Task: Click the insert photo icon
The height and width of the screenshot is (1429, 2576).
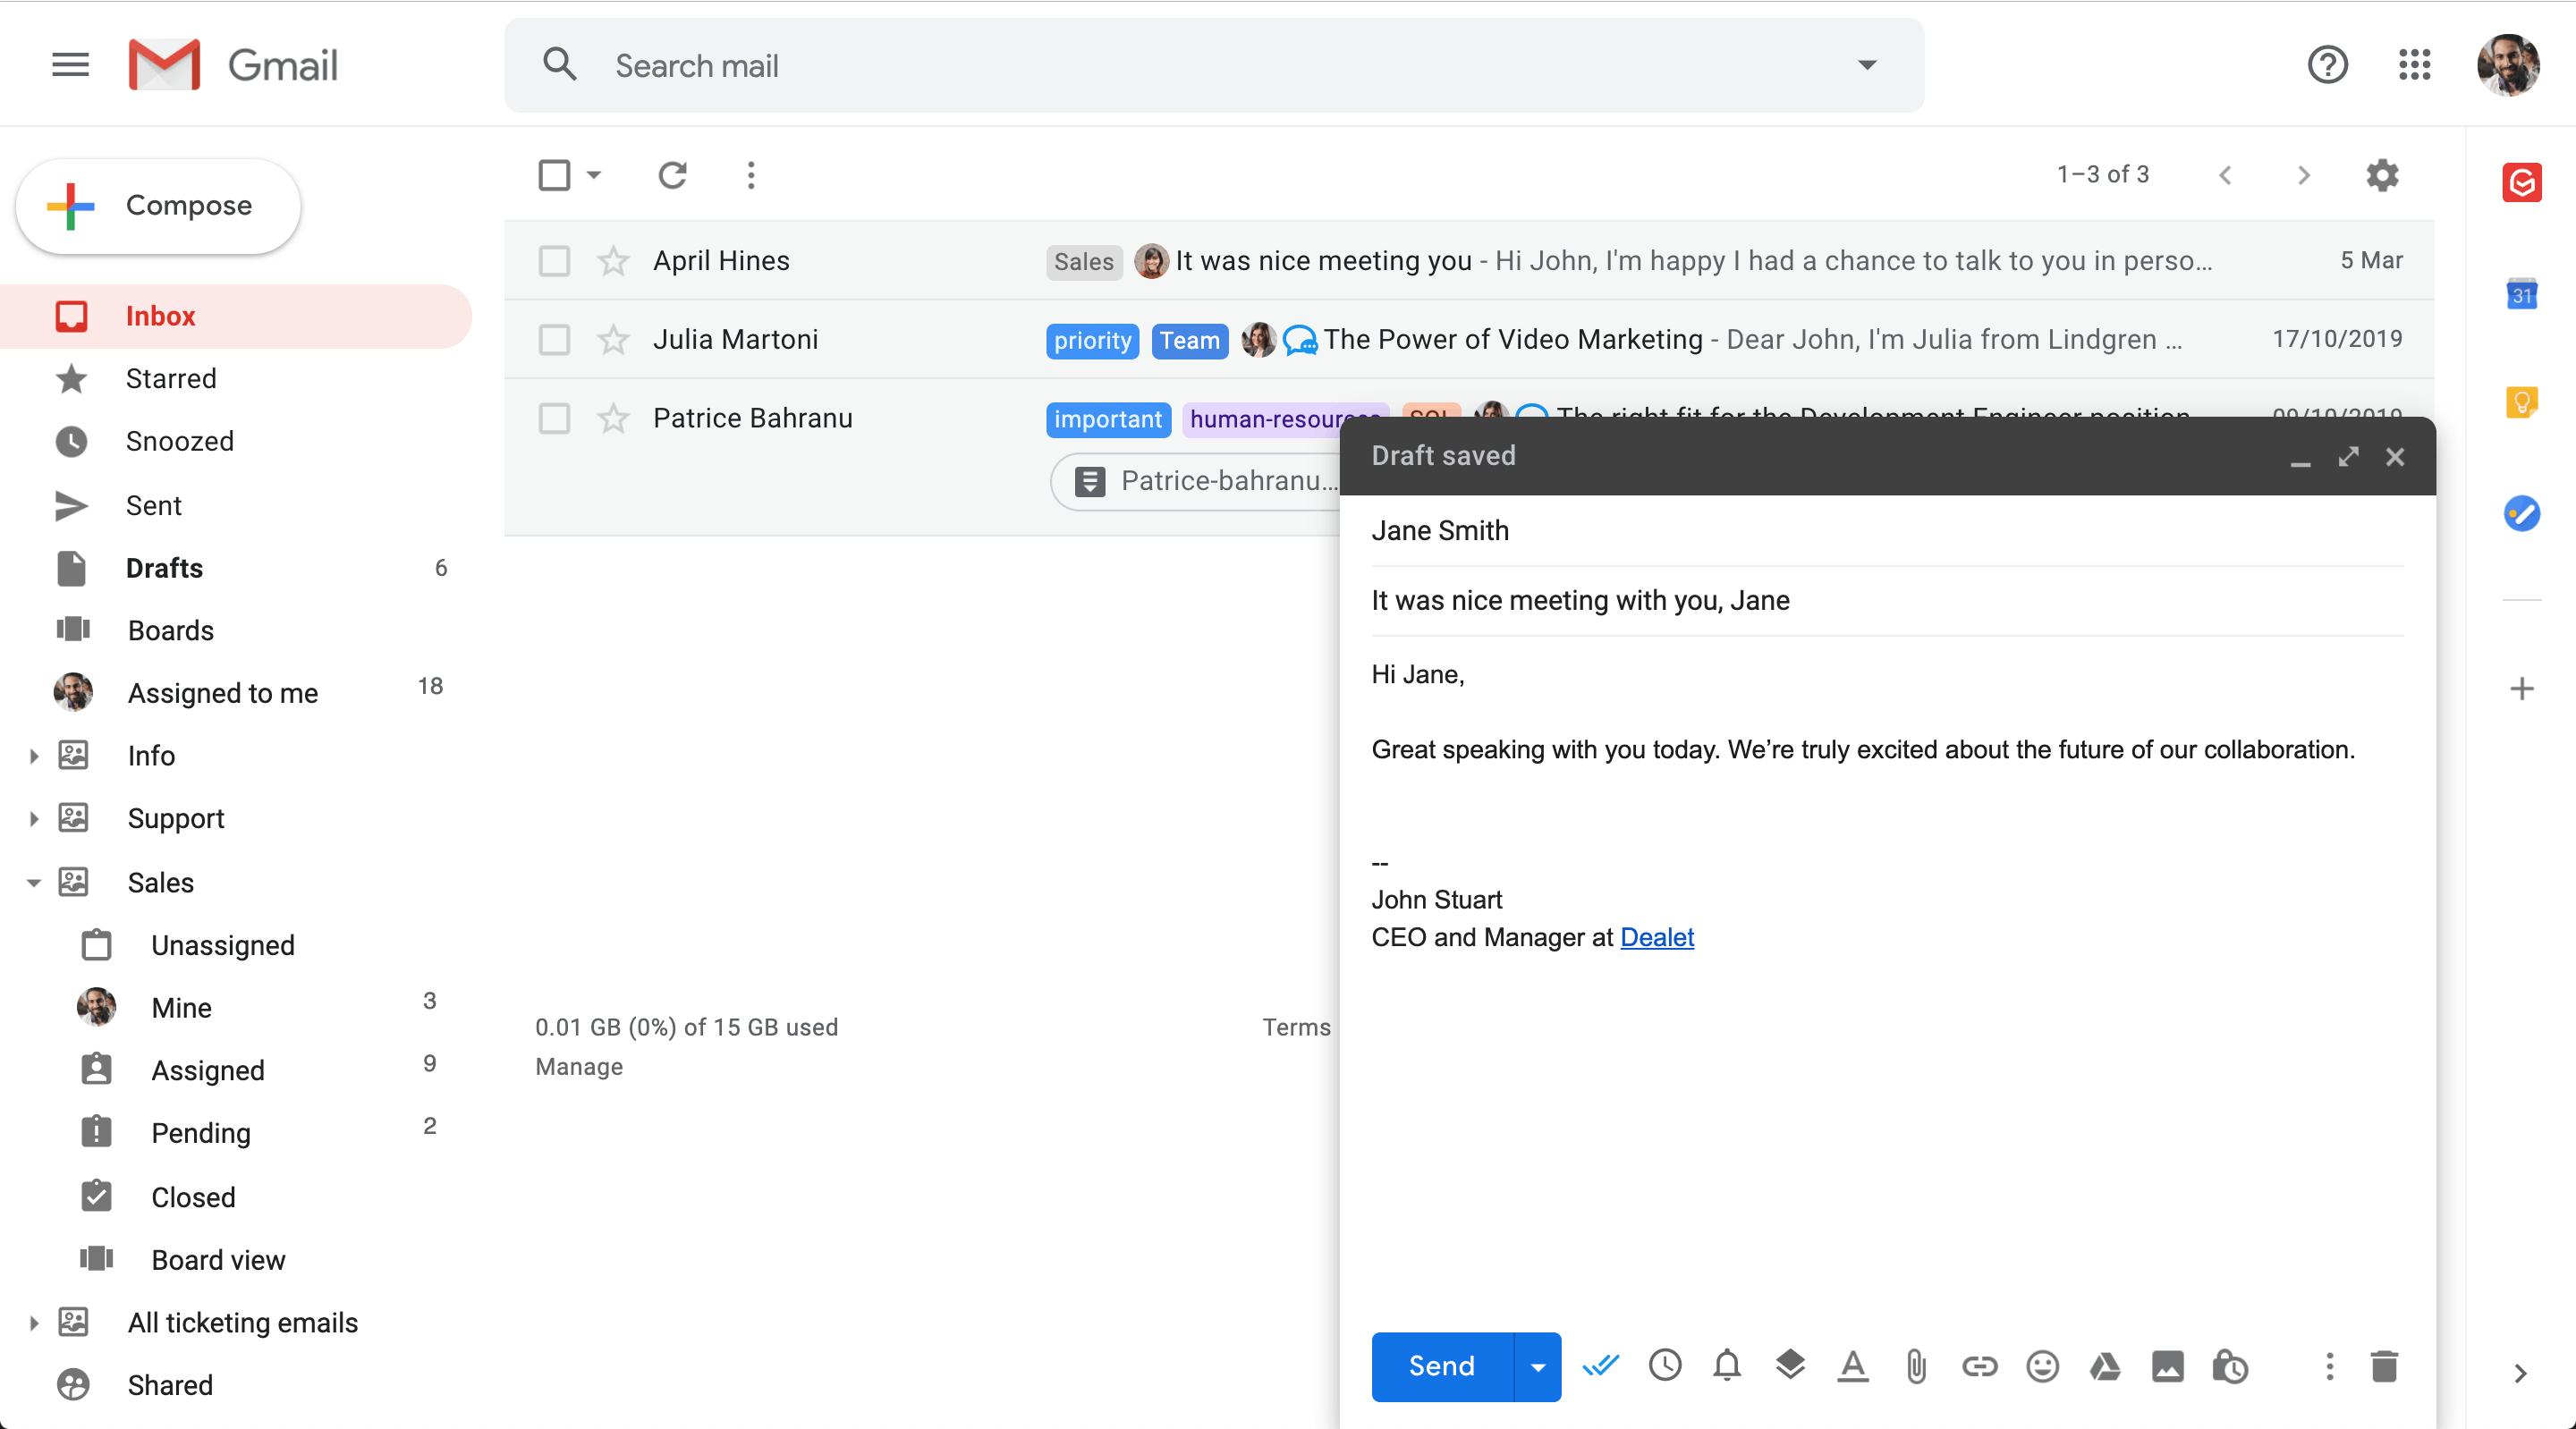Action: (2167, 1366)
